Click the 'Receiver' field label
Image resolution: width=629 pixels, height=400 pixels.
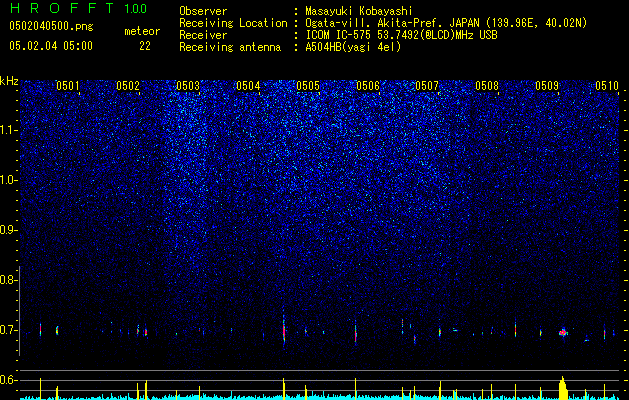pyautogui.click(x=203, y=35)
